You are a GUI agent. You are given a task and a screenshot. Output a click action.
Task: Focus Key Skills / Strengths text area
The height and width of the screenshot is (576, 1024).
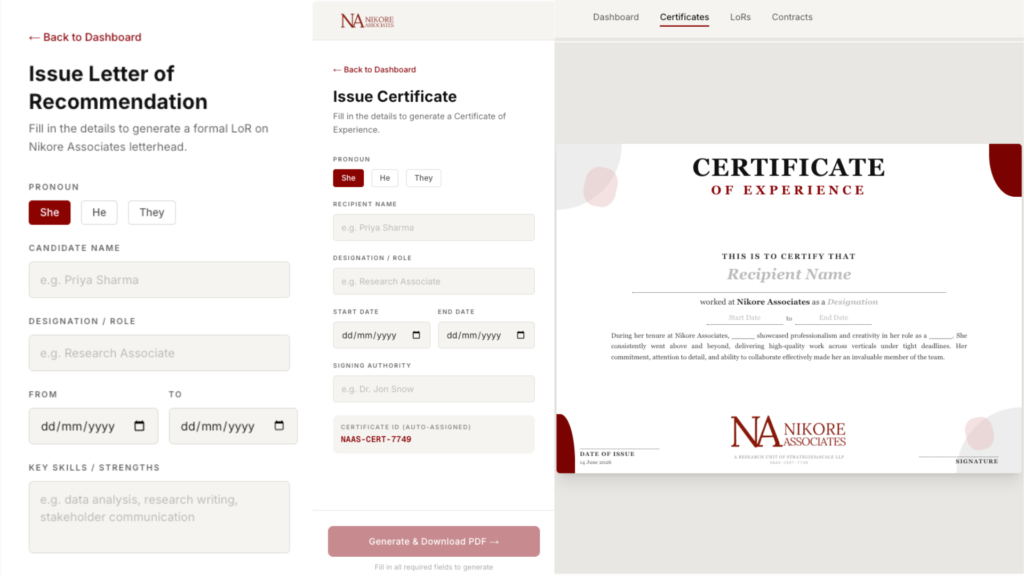[x=159, y=517]
